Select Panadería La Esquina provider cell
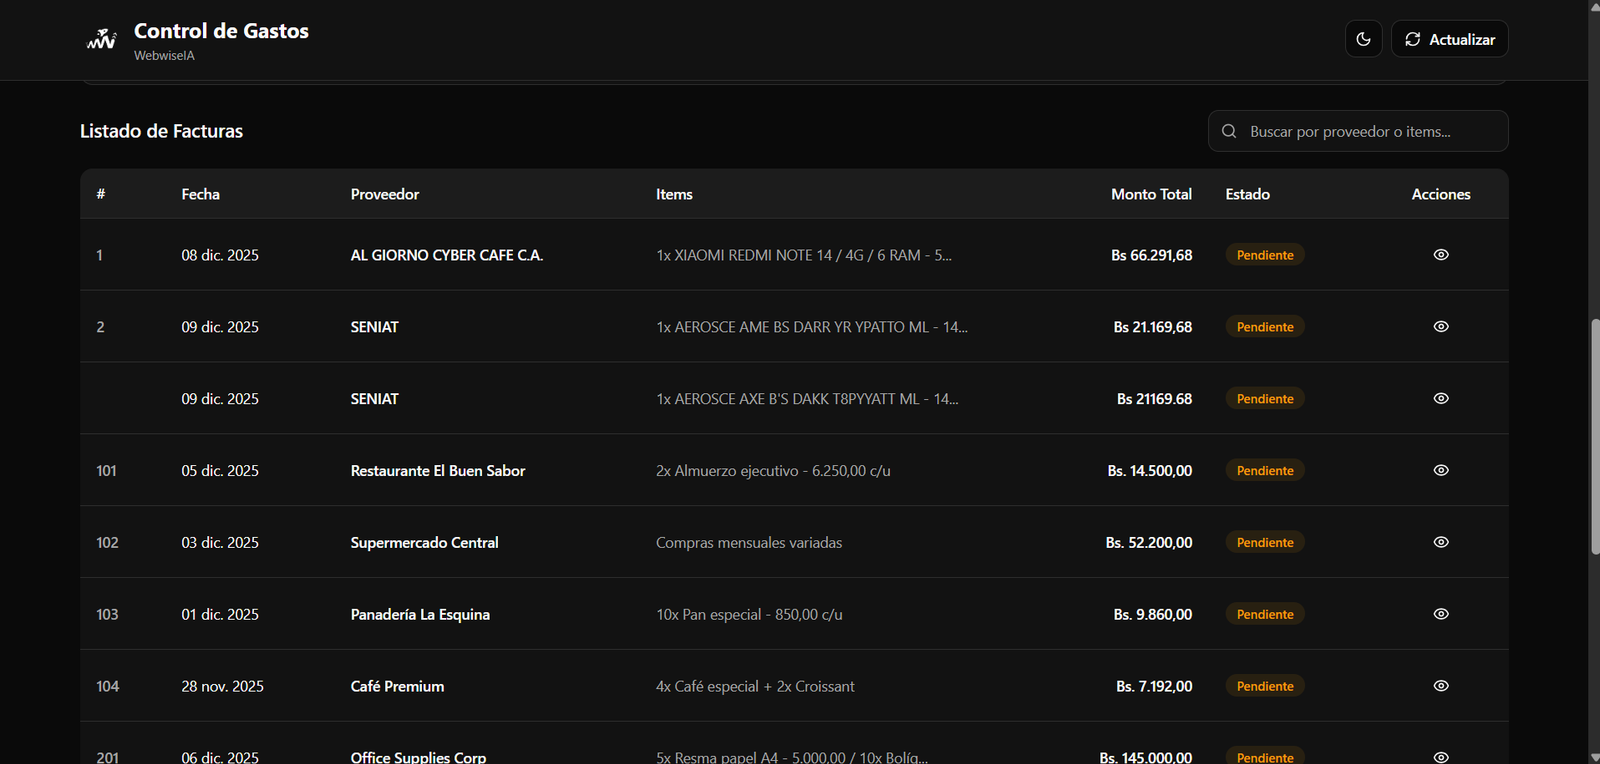The image size is (1600, 764). tap(420, 615)
